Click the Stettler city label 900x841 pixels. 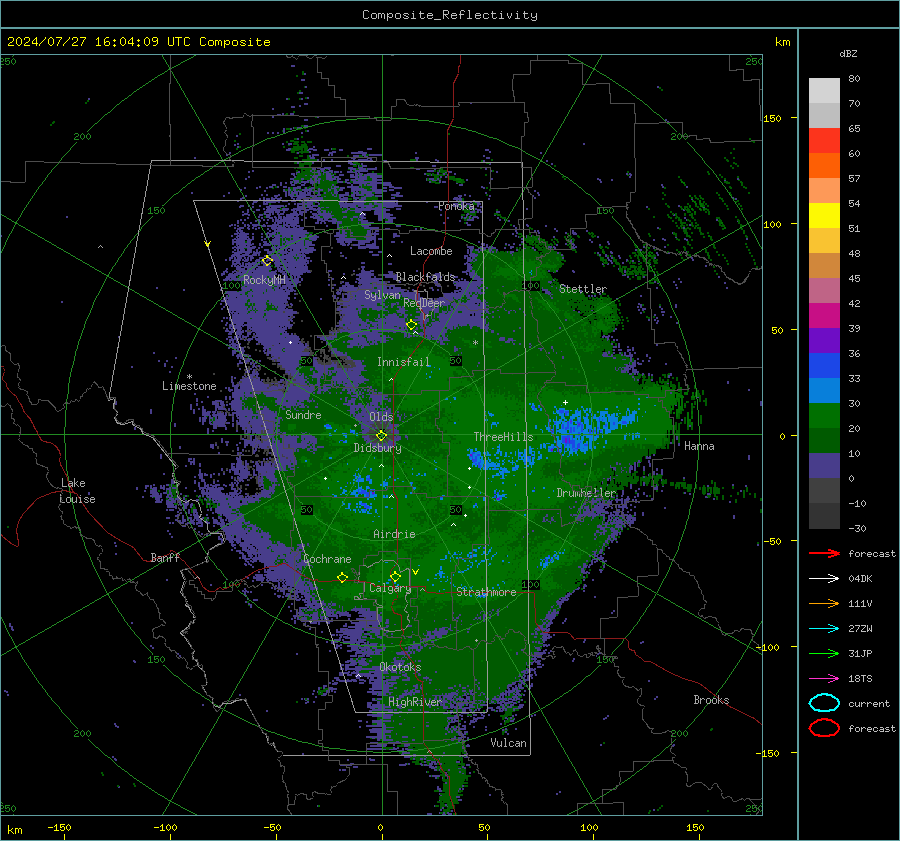click(583, 289)
